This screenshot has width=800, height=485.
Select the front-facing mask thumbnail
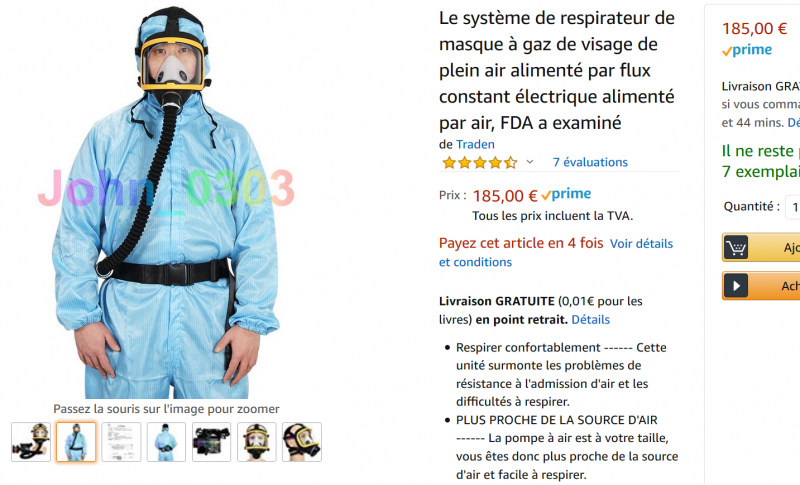tap(257, 442)
